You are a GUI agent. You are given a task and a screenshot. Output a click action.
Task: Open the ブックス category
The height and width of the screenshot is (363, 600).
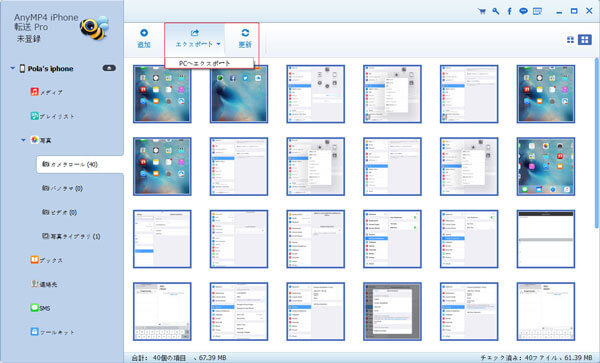click(x=46, y=260)
